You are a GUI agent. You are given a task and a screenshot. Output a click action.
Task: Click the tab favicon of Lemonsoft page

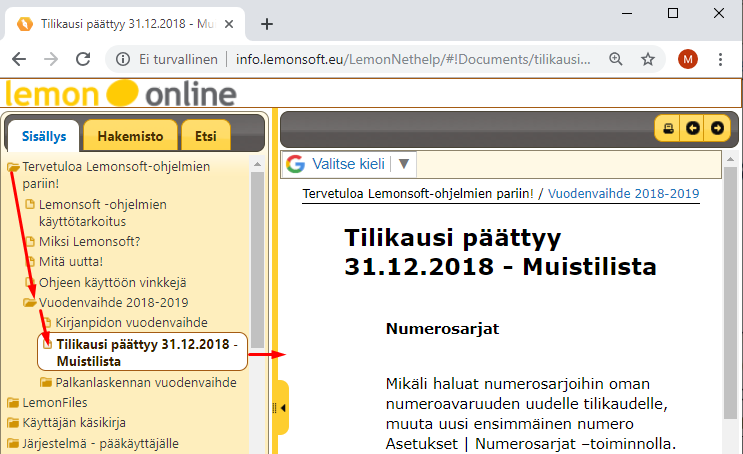tap(25, 24)
